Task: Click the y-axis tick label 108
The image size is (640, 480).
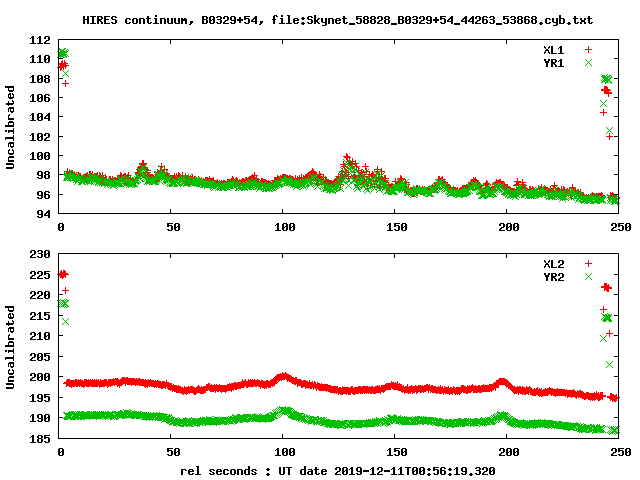Action: point(40,79)
